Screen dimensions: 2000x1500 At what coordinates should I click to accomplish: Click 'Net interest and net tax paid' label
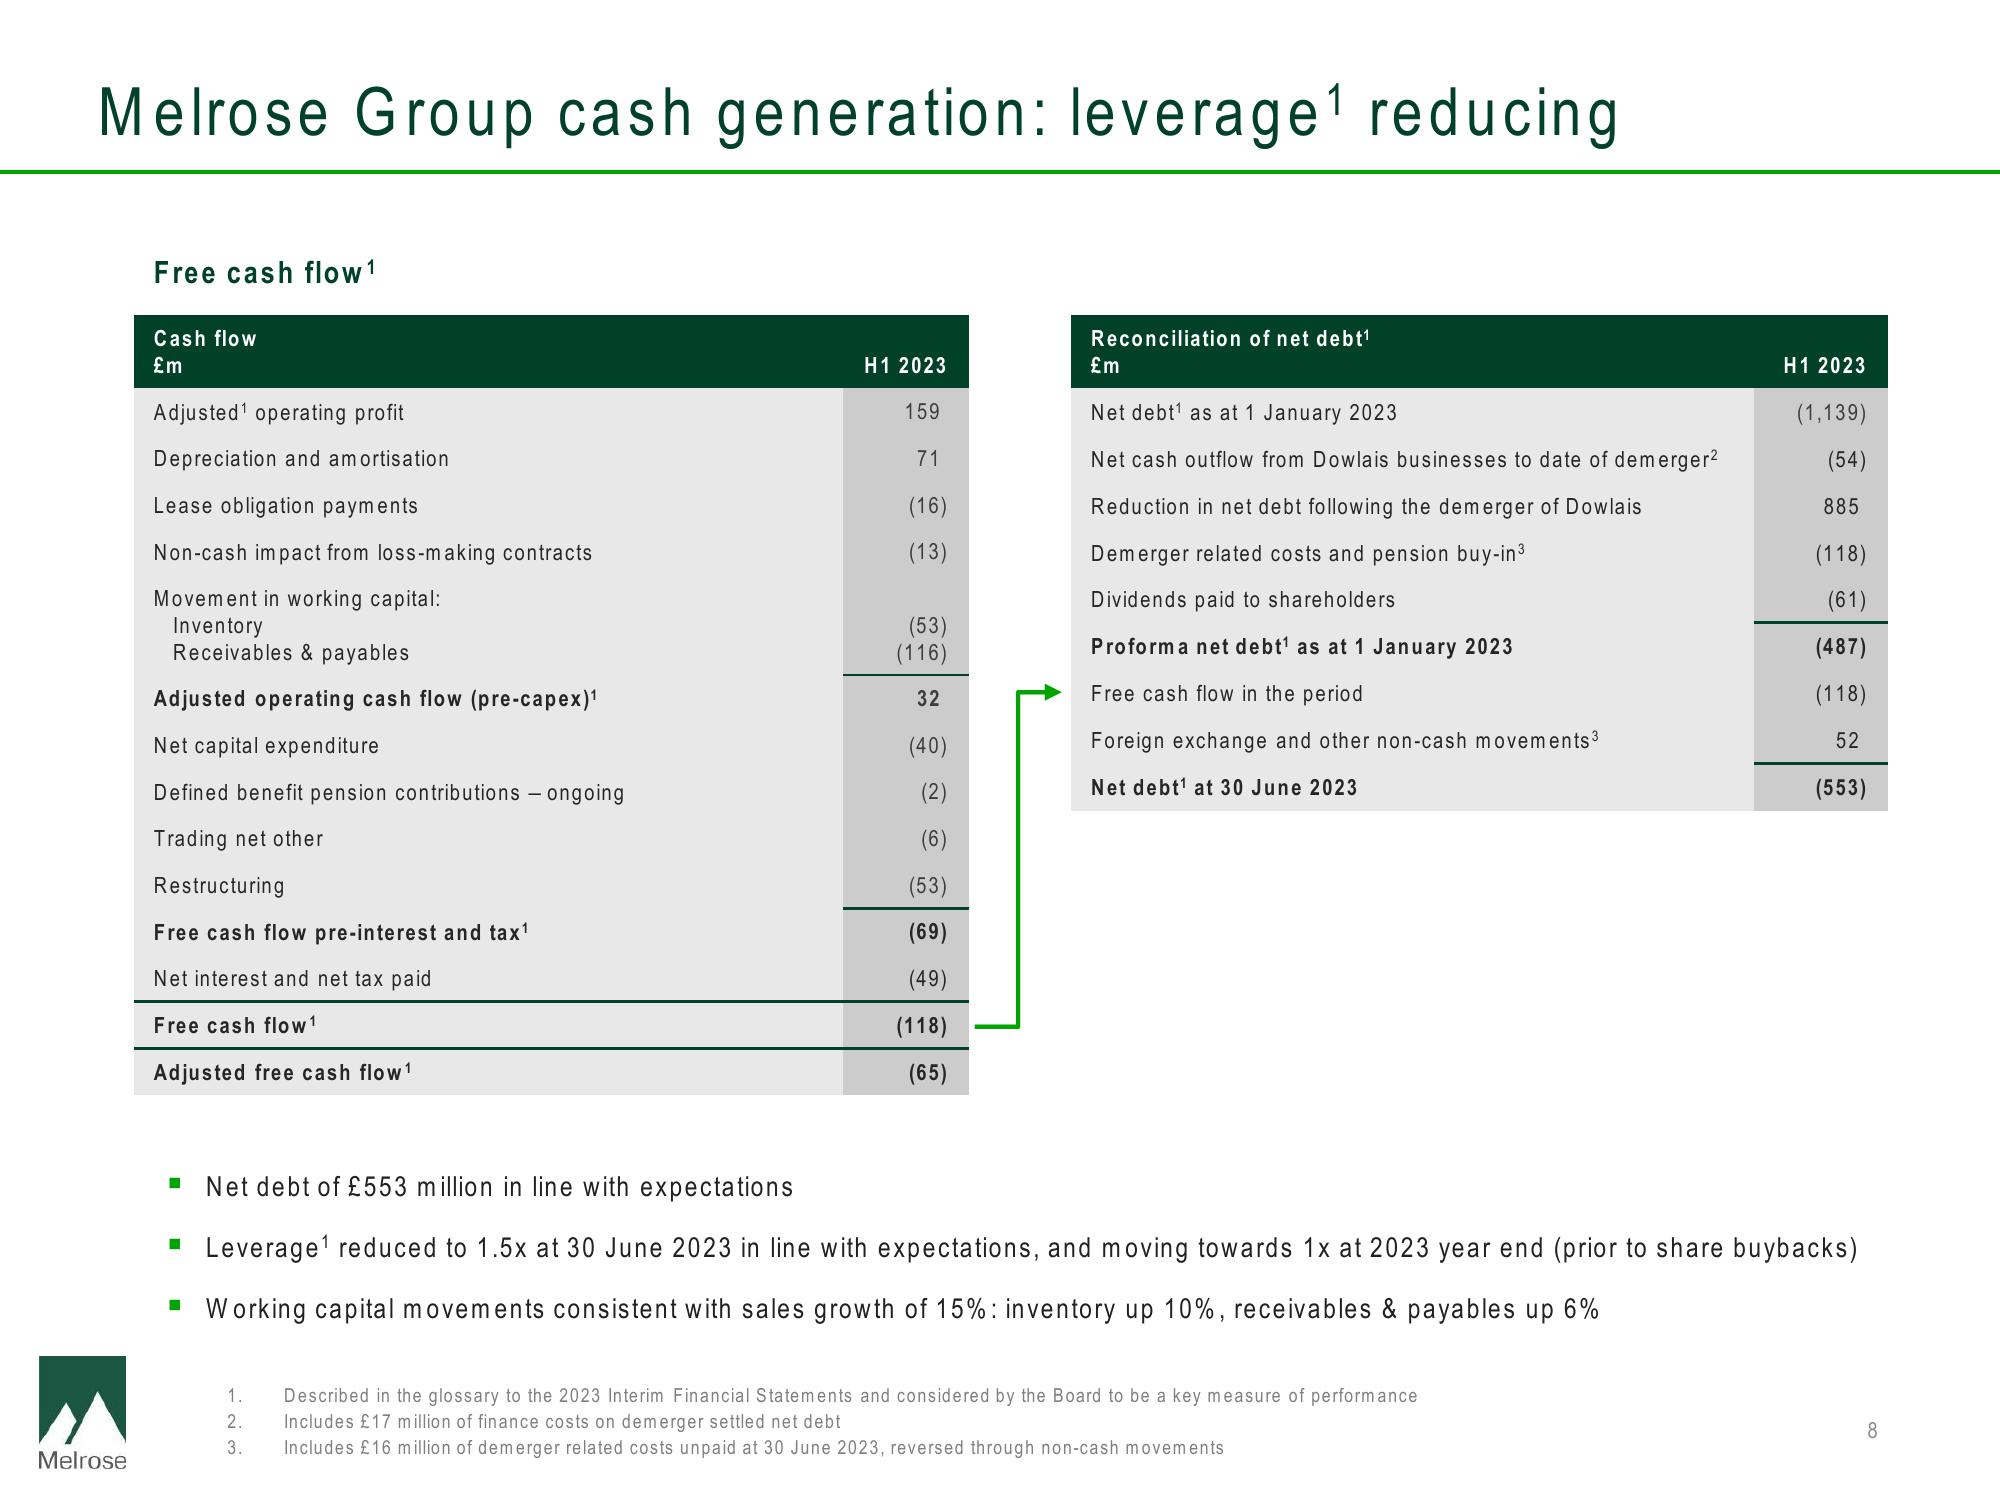(292, 979)
